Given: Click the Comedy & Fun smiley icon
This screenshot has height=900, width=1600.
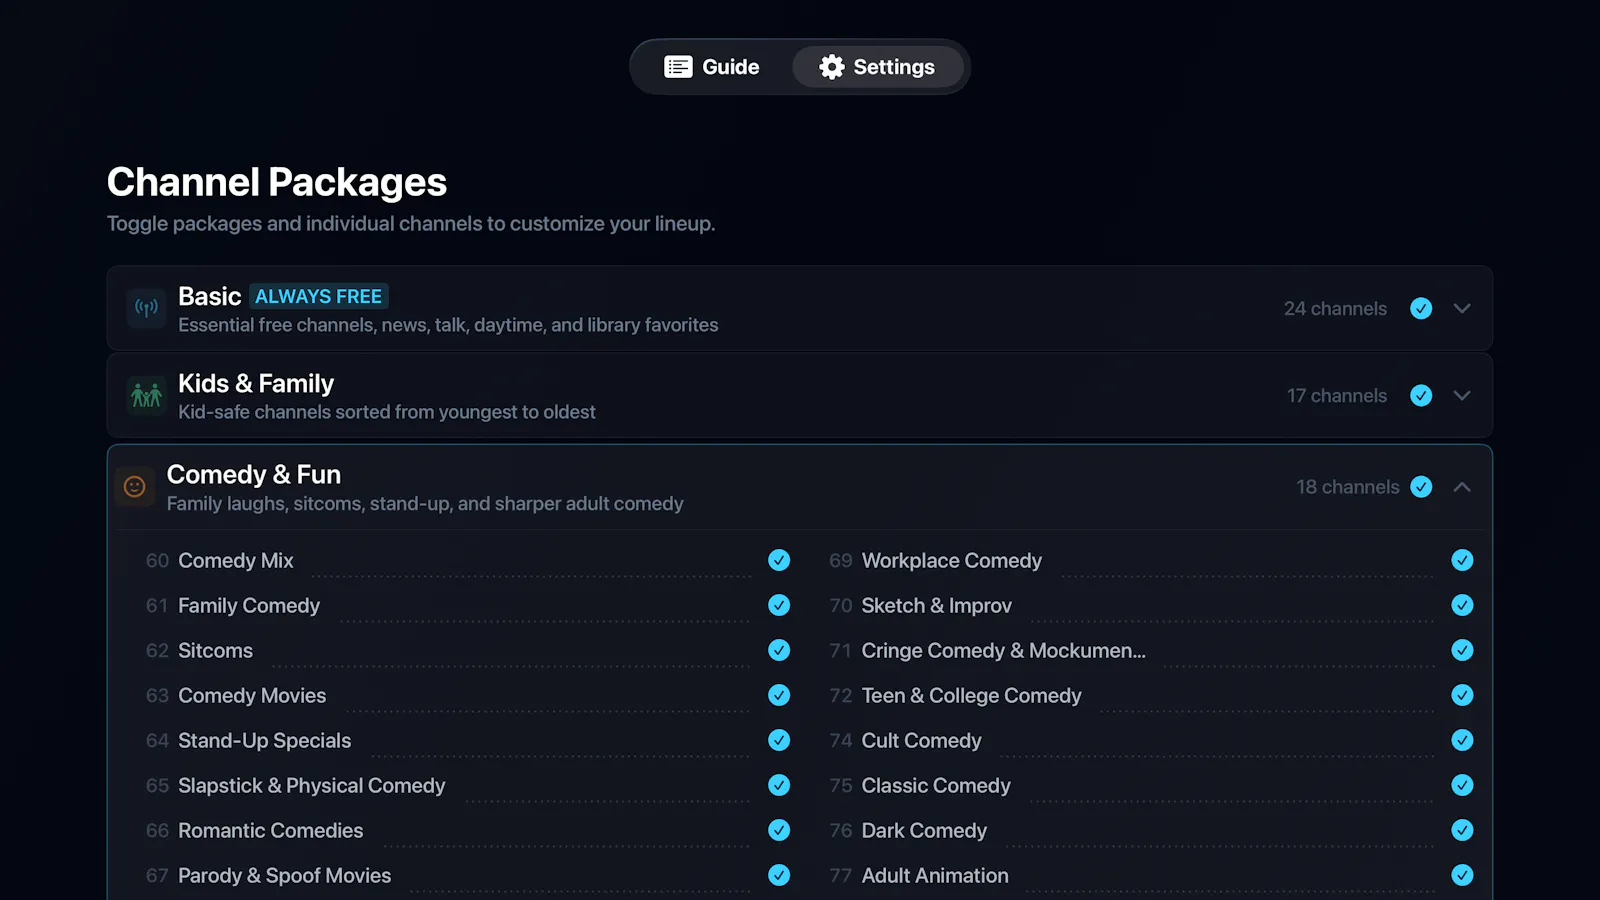Looking at the screenshot, I should point(135,487).
